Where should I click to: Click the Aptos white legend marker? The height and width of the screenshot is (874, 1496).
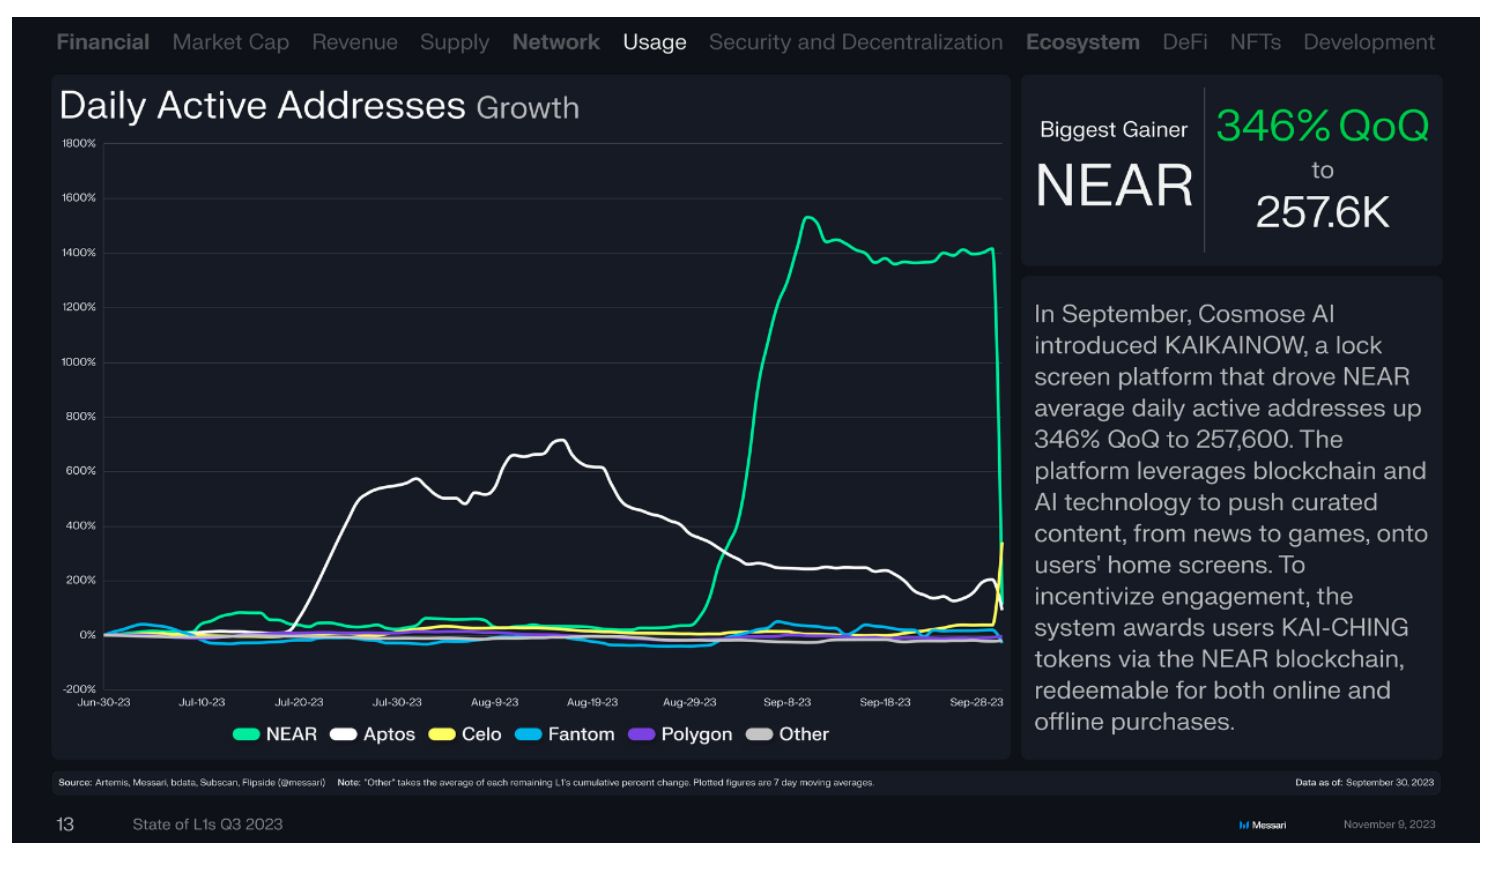(x=343, y=734)
